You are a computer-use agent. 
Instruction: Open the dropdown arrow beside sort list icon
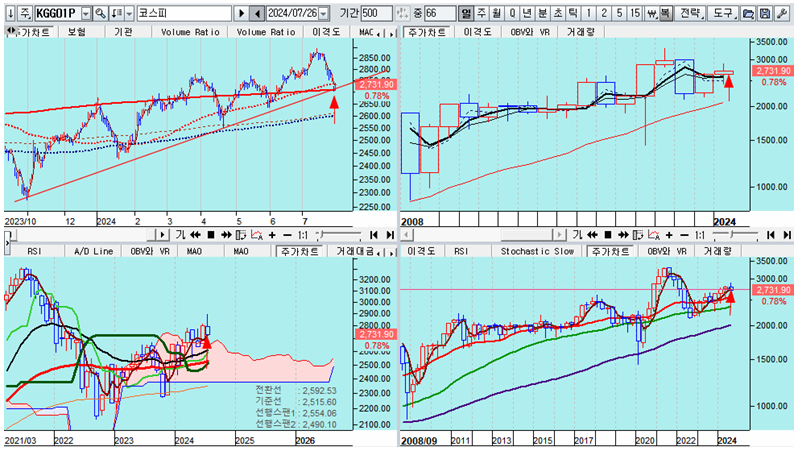pyautogui.click(x=129, y=13)
